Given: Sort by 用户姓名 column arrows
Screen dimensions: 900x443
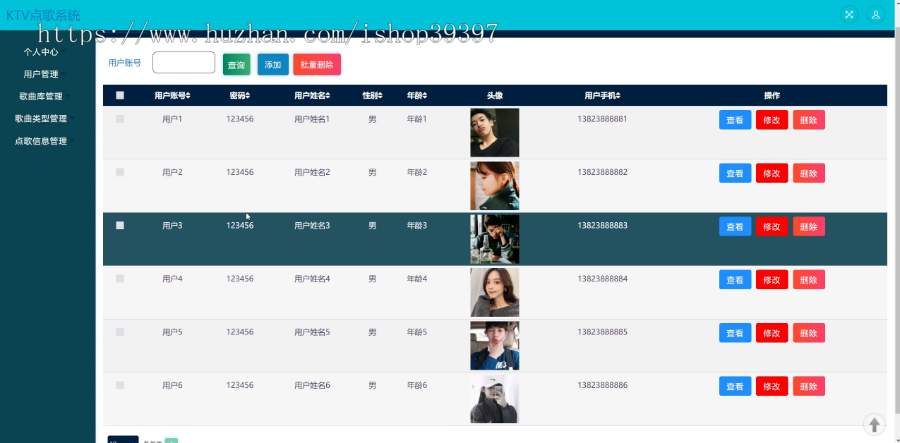Looking at the screenshot, I should pyautogui.click(x=328, y=96).
